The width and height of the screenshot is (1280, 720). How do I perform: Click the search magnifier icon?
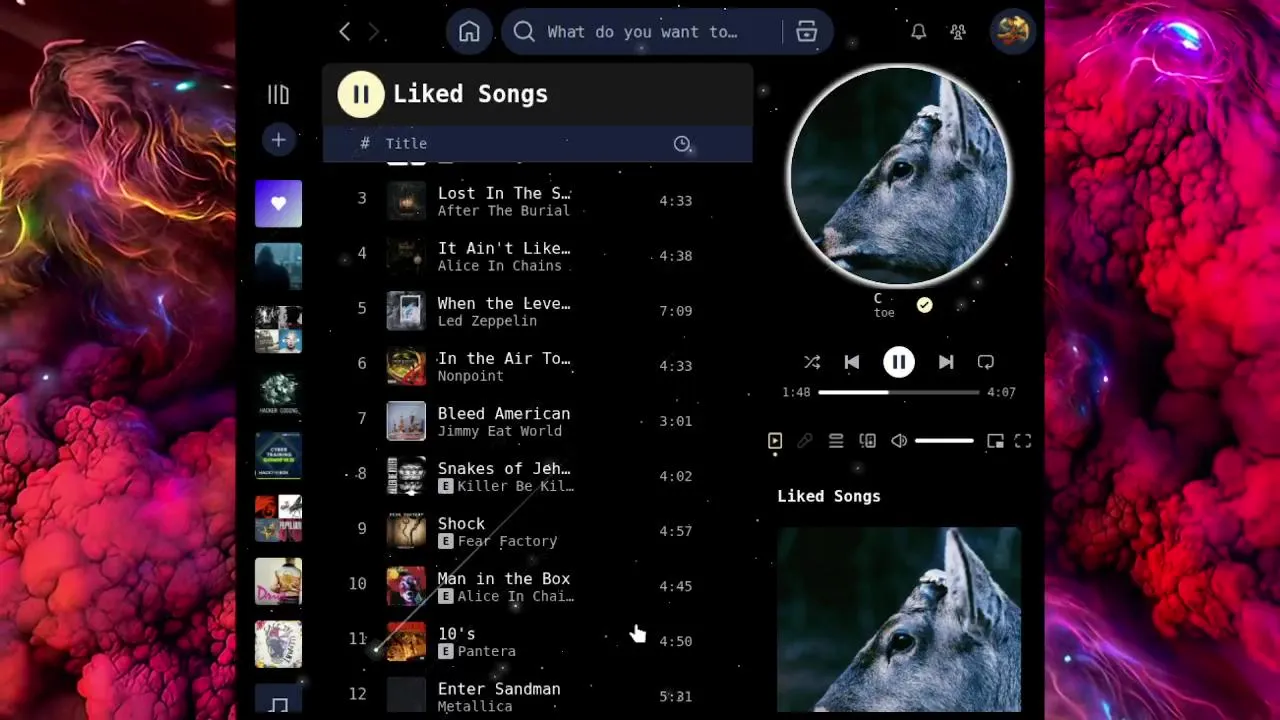pos(524,32)
